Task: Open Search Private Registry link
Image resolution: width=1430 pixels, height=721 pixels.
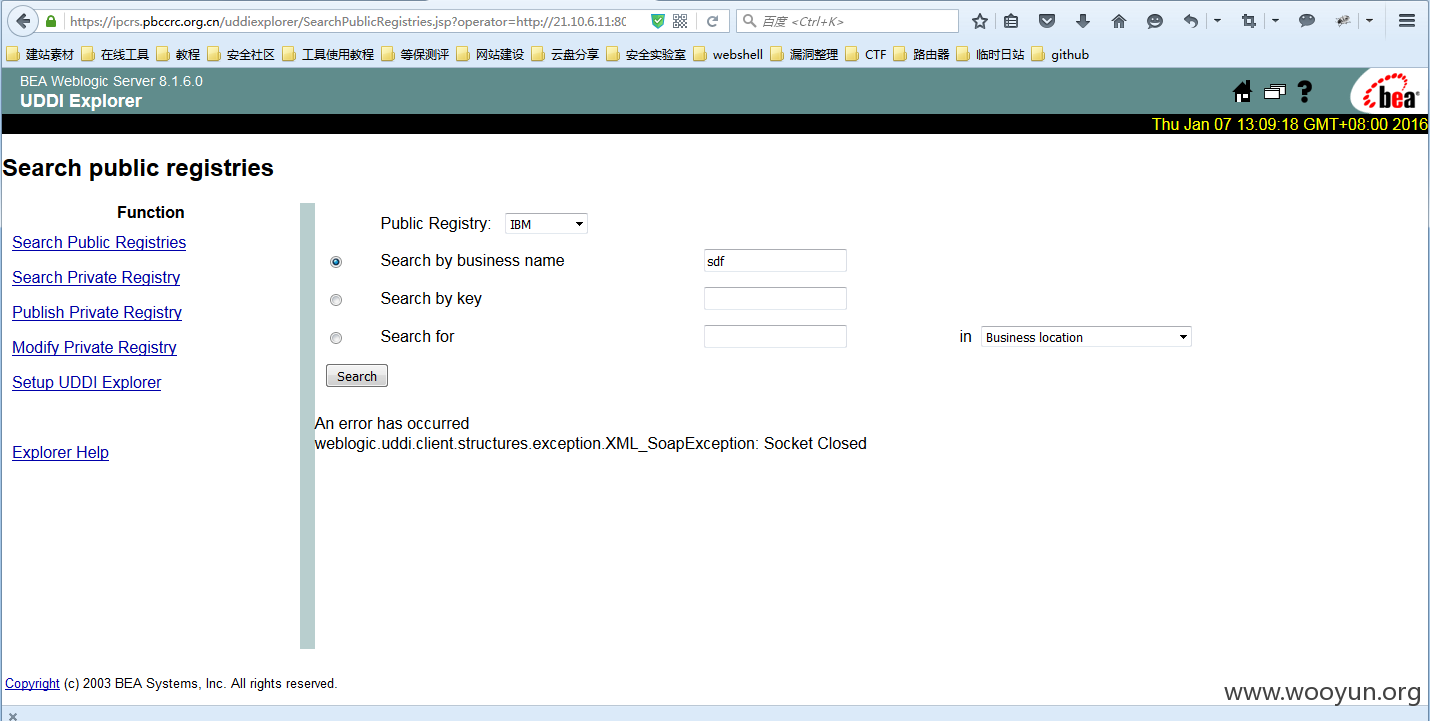Action: pyautogui.click(x=96, y=278)
